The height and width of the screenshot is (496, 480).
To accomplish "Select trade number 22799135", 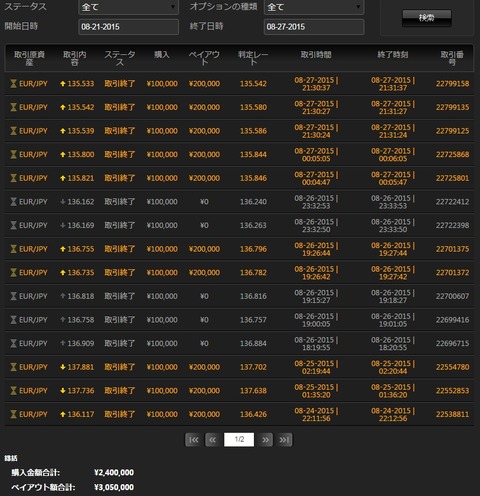I will coord(452,107).
